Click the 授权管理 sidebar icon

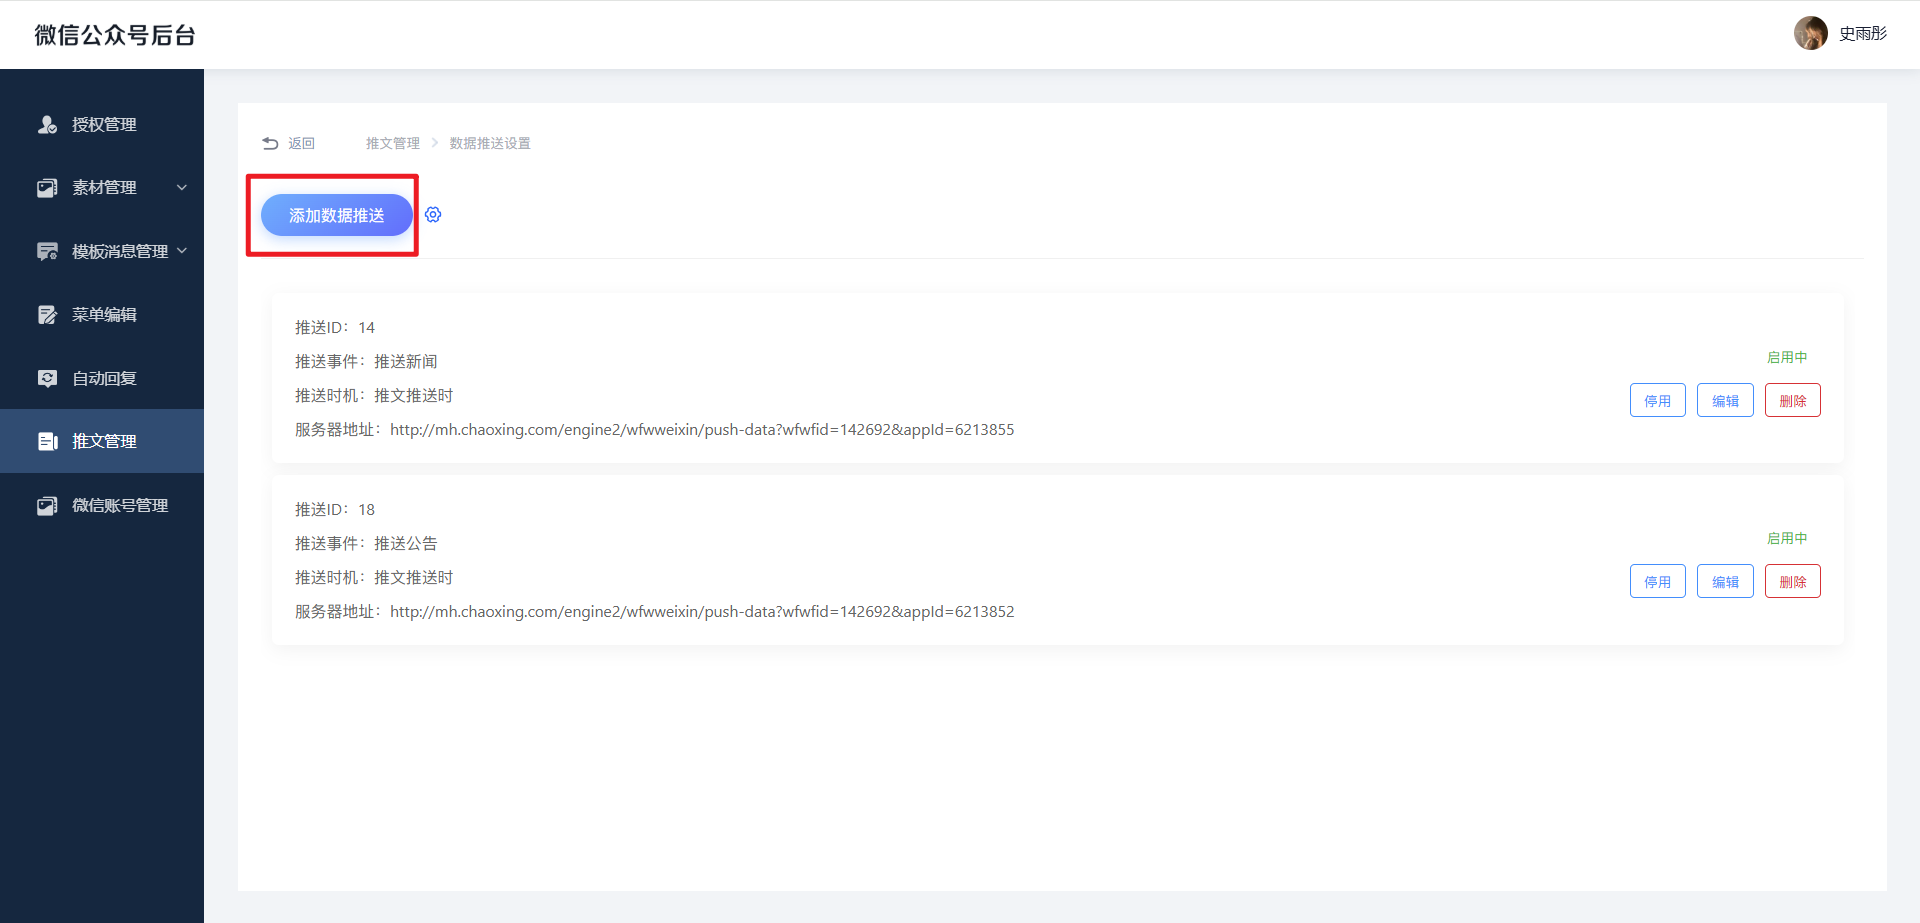(47, 125)
